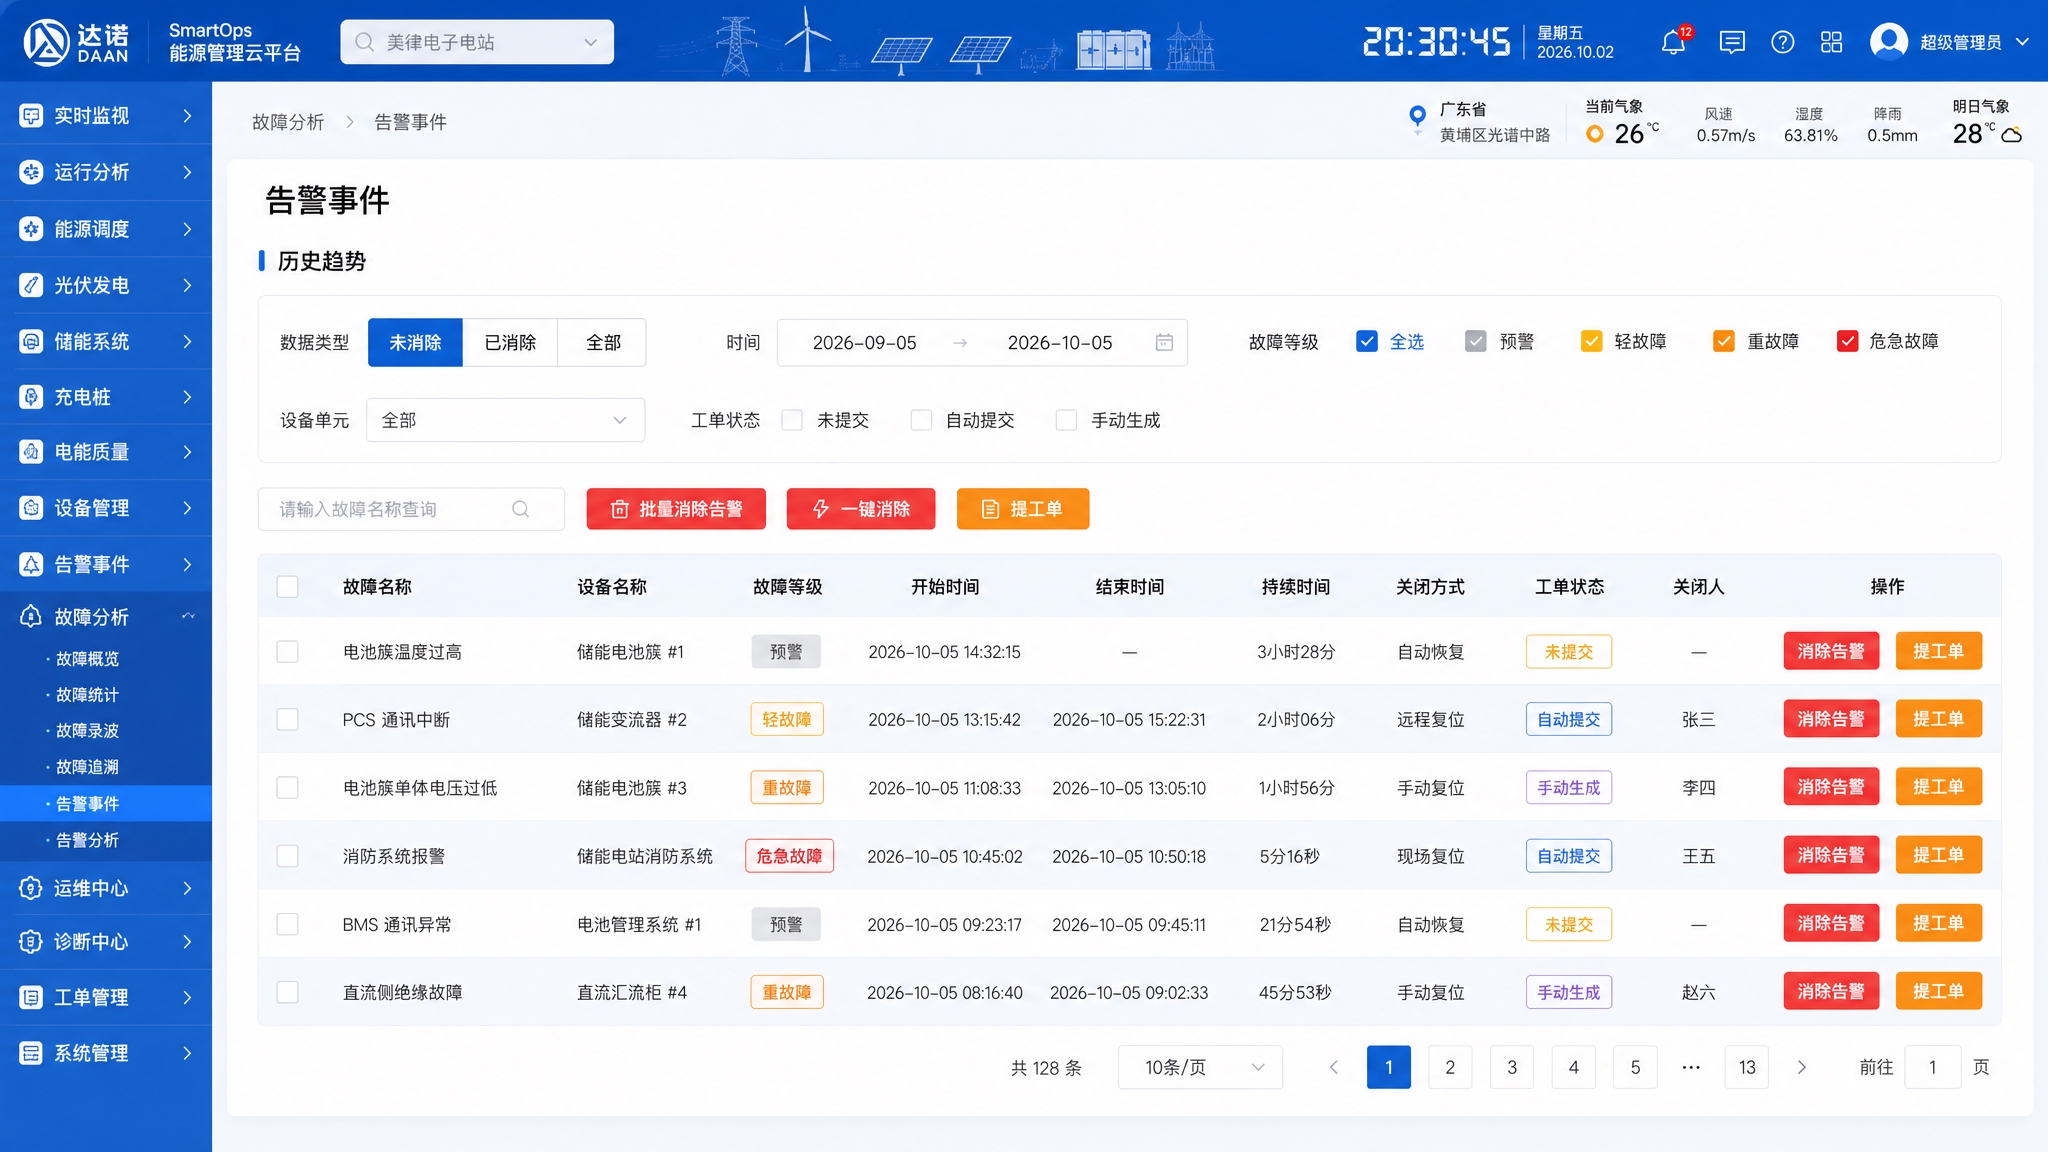The image size is (2048, 1152).
Task: Collapse the 故障分析 sidebar section
Action: 106,617
